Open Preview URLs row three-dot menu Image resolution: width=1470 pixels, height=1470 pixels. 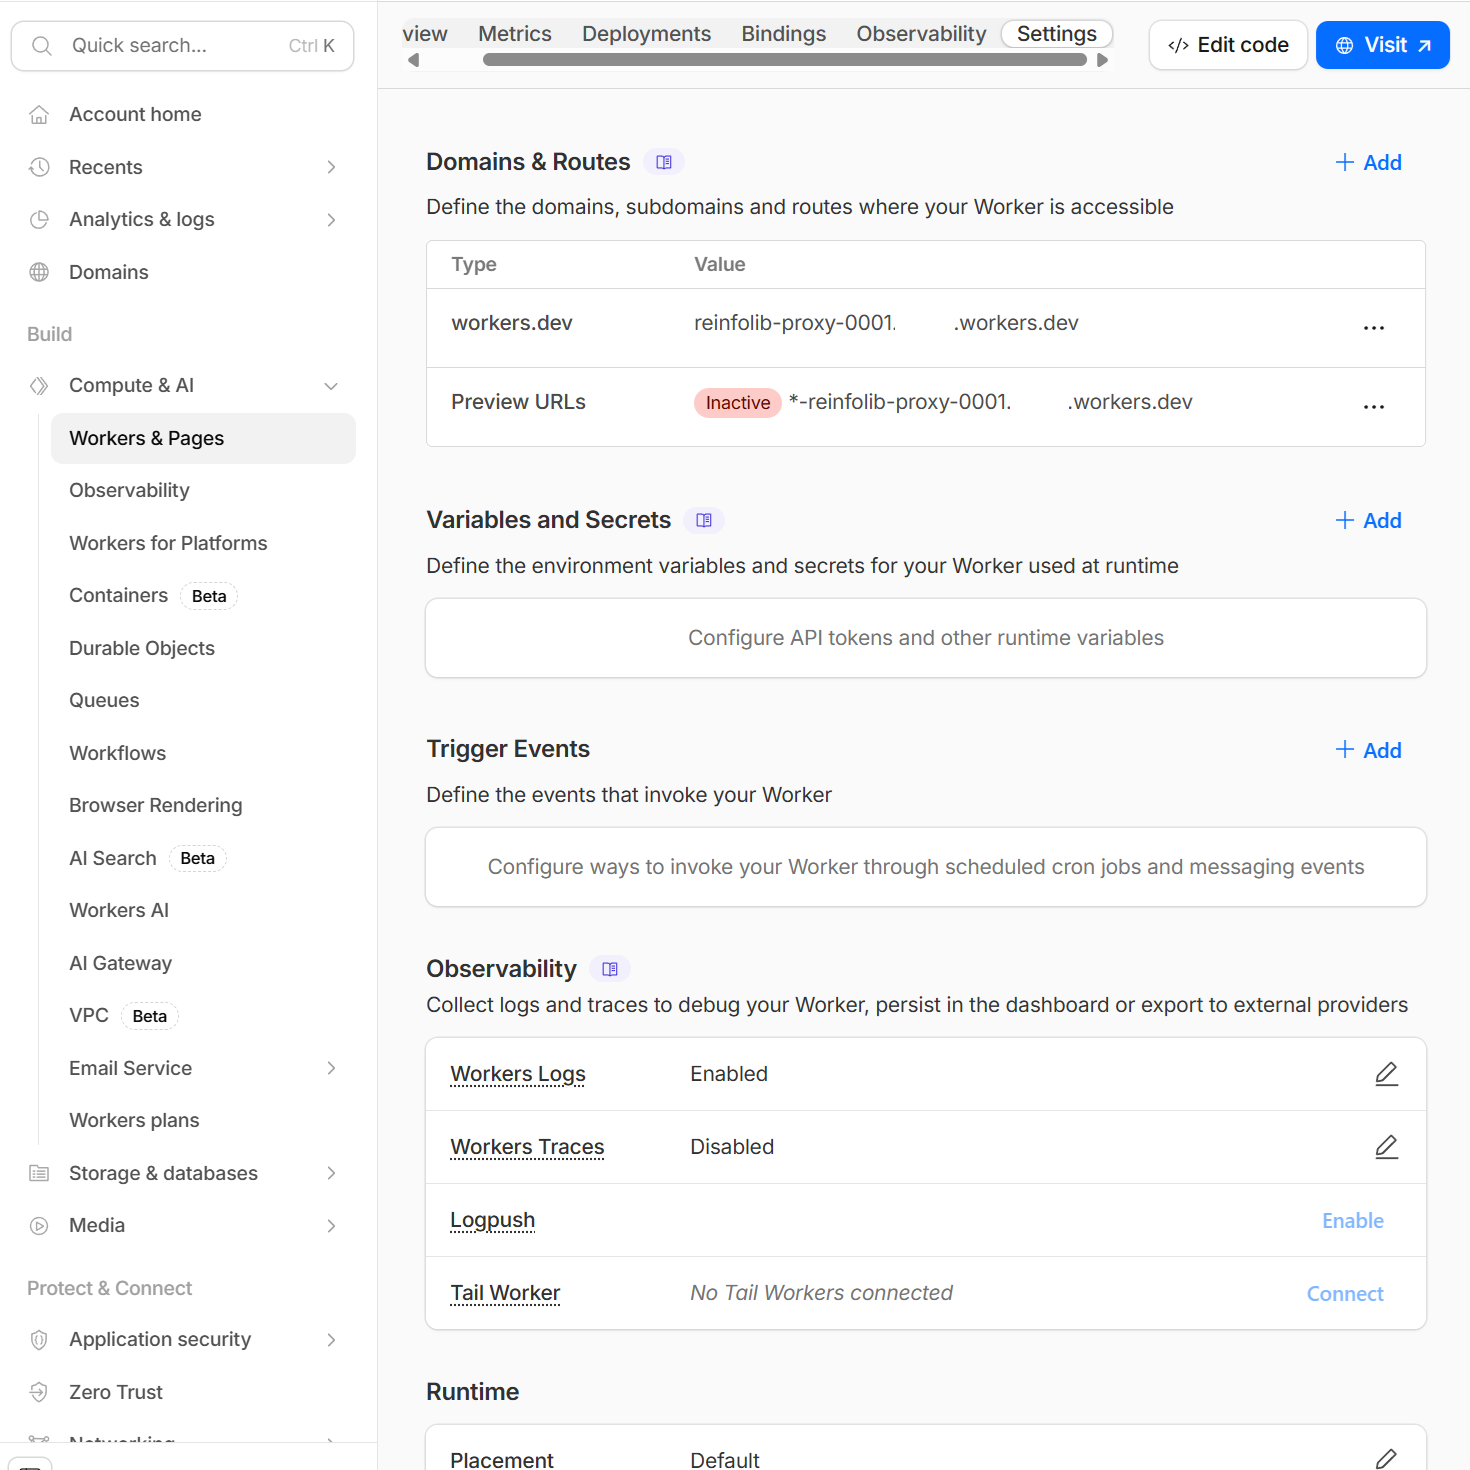[x=1374, y=407]
